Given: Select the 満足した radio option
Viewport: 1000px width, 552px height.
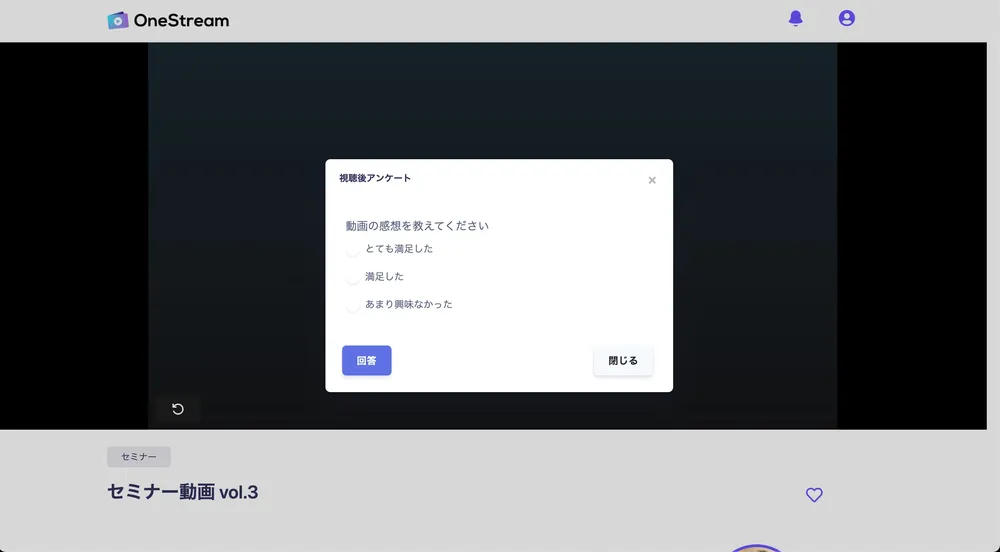Looking at the screenshot, I should click(x=352, y=277).
